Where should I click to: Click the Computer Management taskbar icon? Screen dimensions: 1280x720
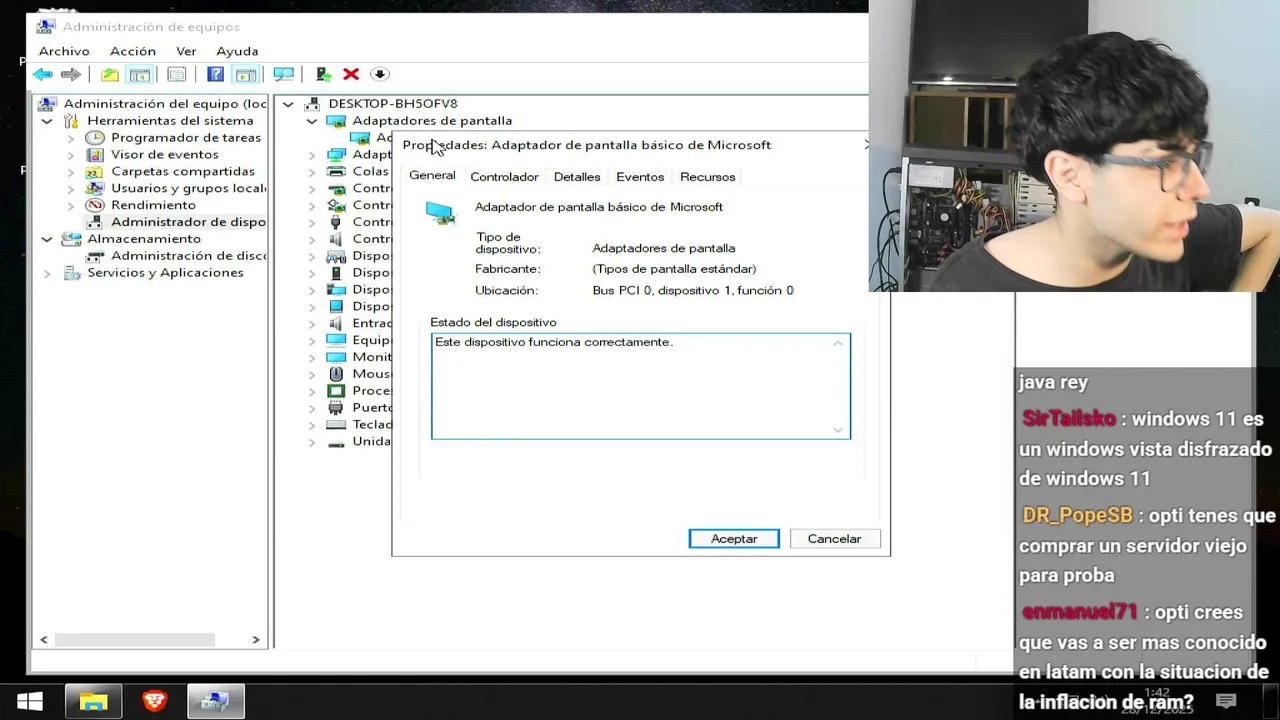tap(215, 701)
